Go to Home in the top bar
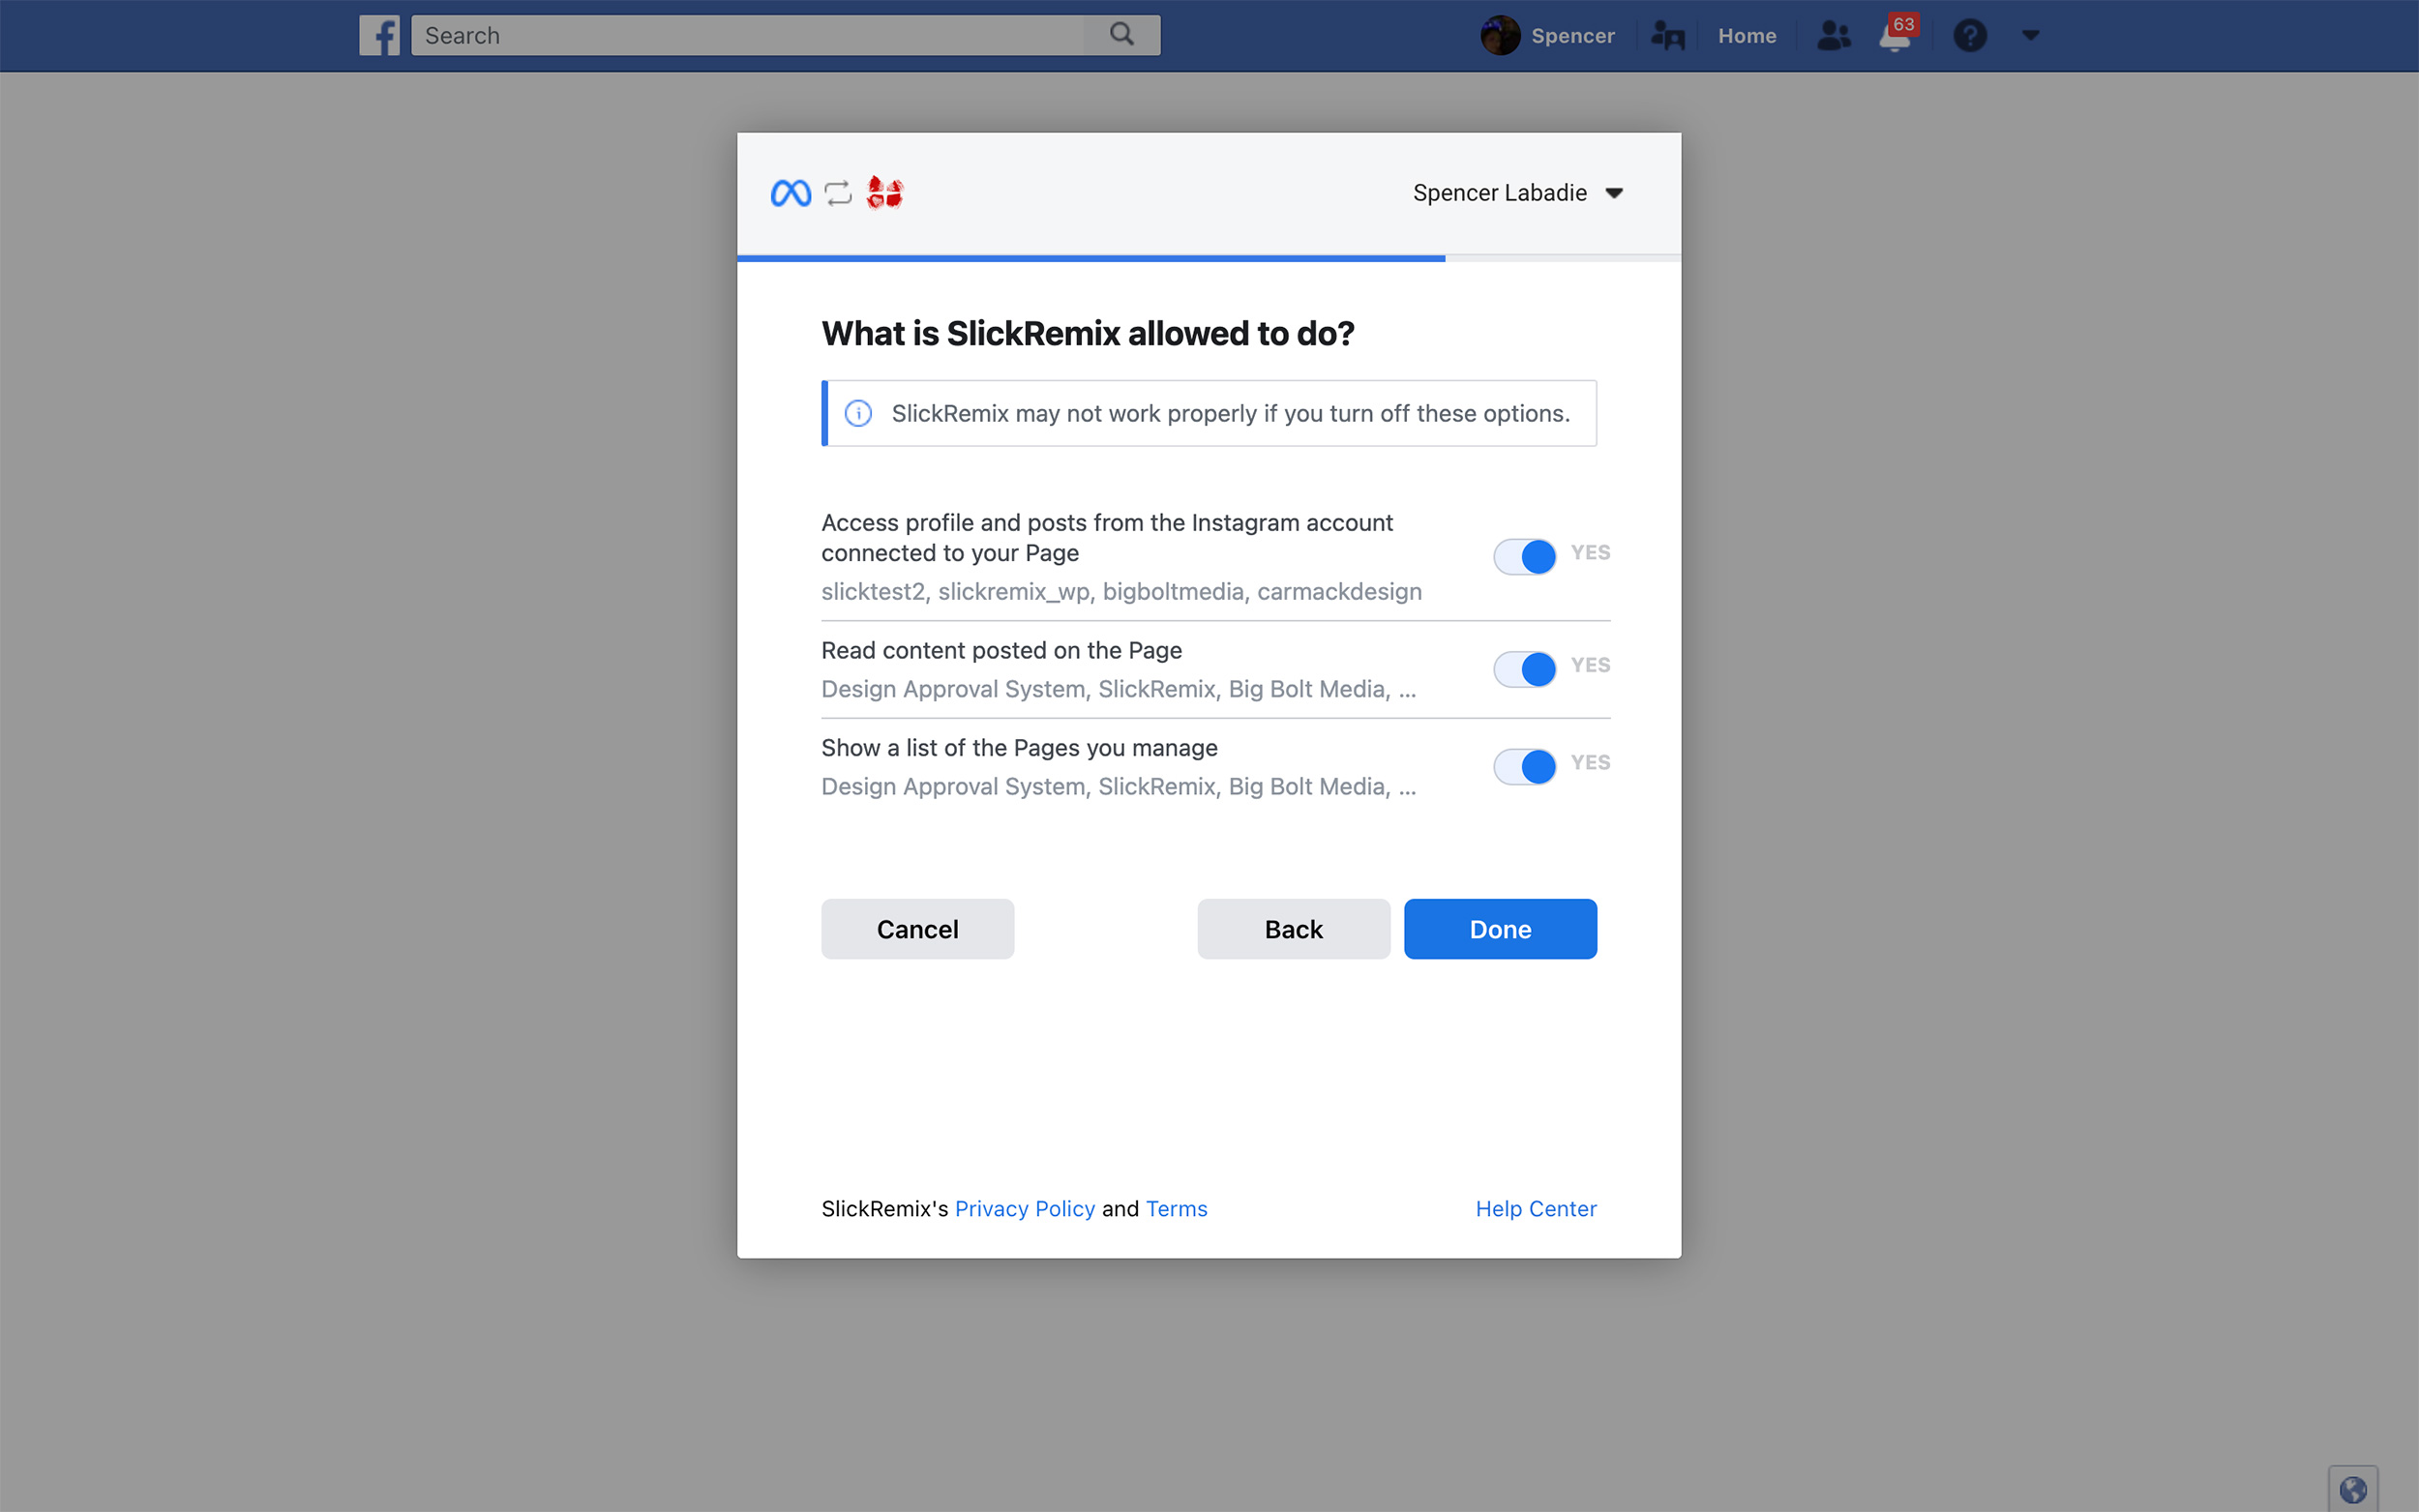Screen dimensions: 2419x1512 1746,36
